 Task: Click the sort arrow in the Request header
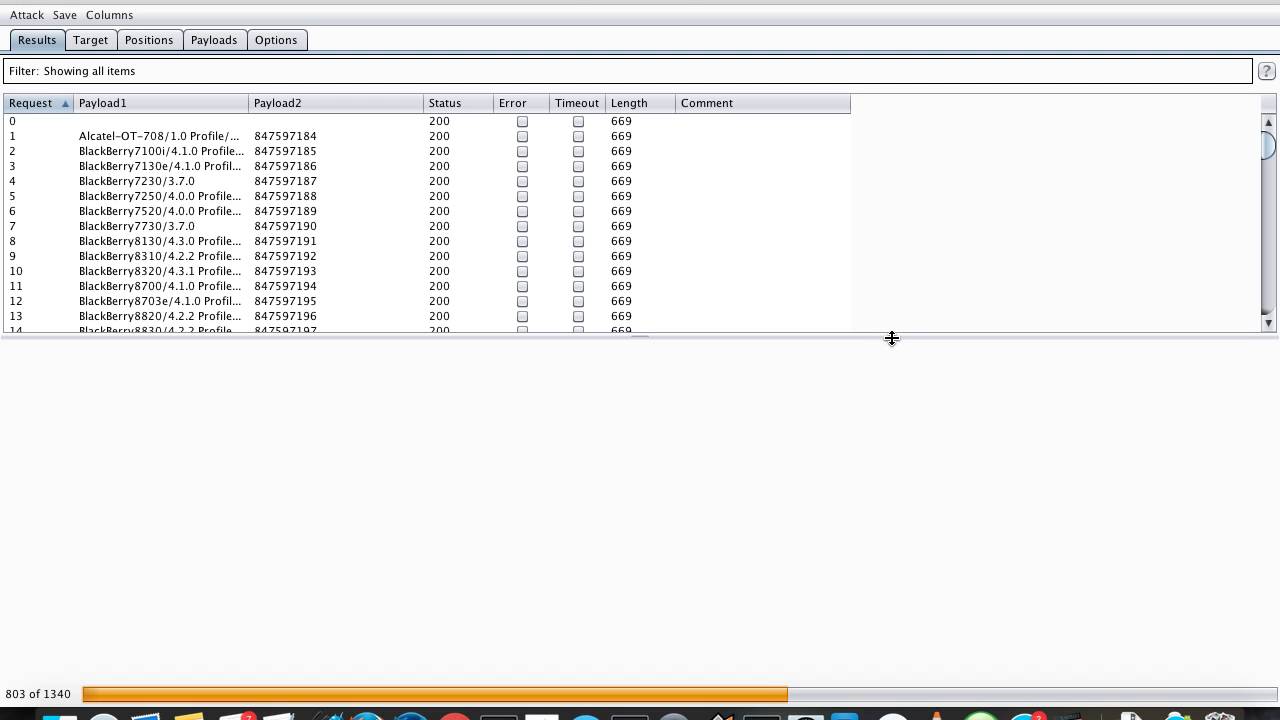[x=65, y=104]
